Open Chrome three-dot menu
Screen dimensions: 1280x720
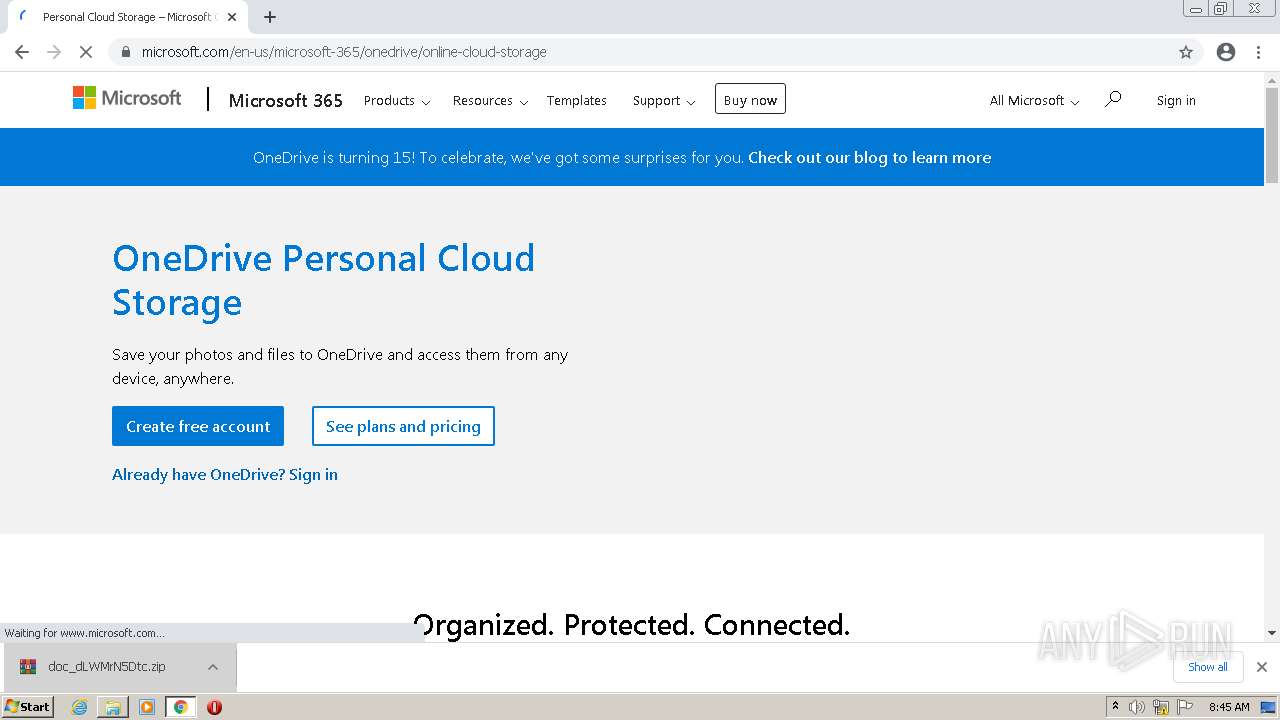coord(1260,52)
